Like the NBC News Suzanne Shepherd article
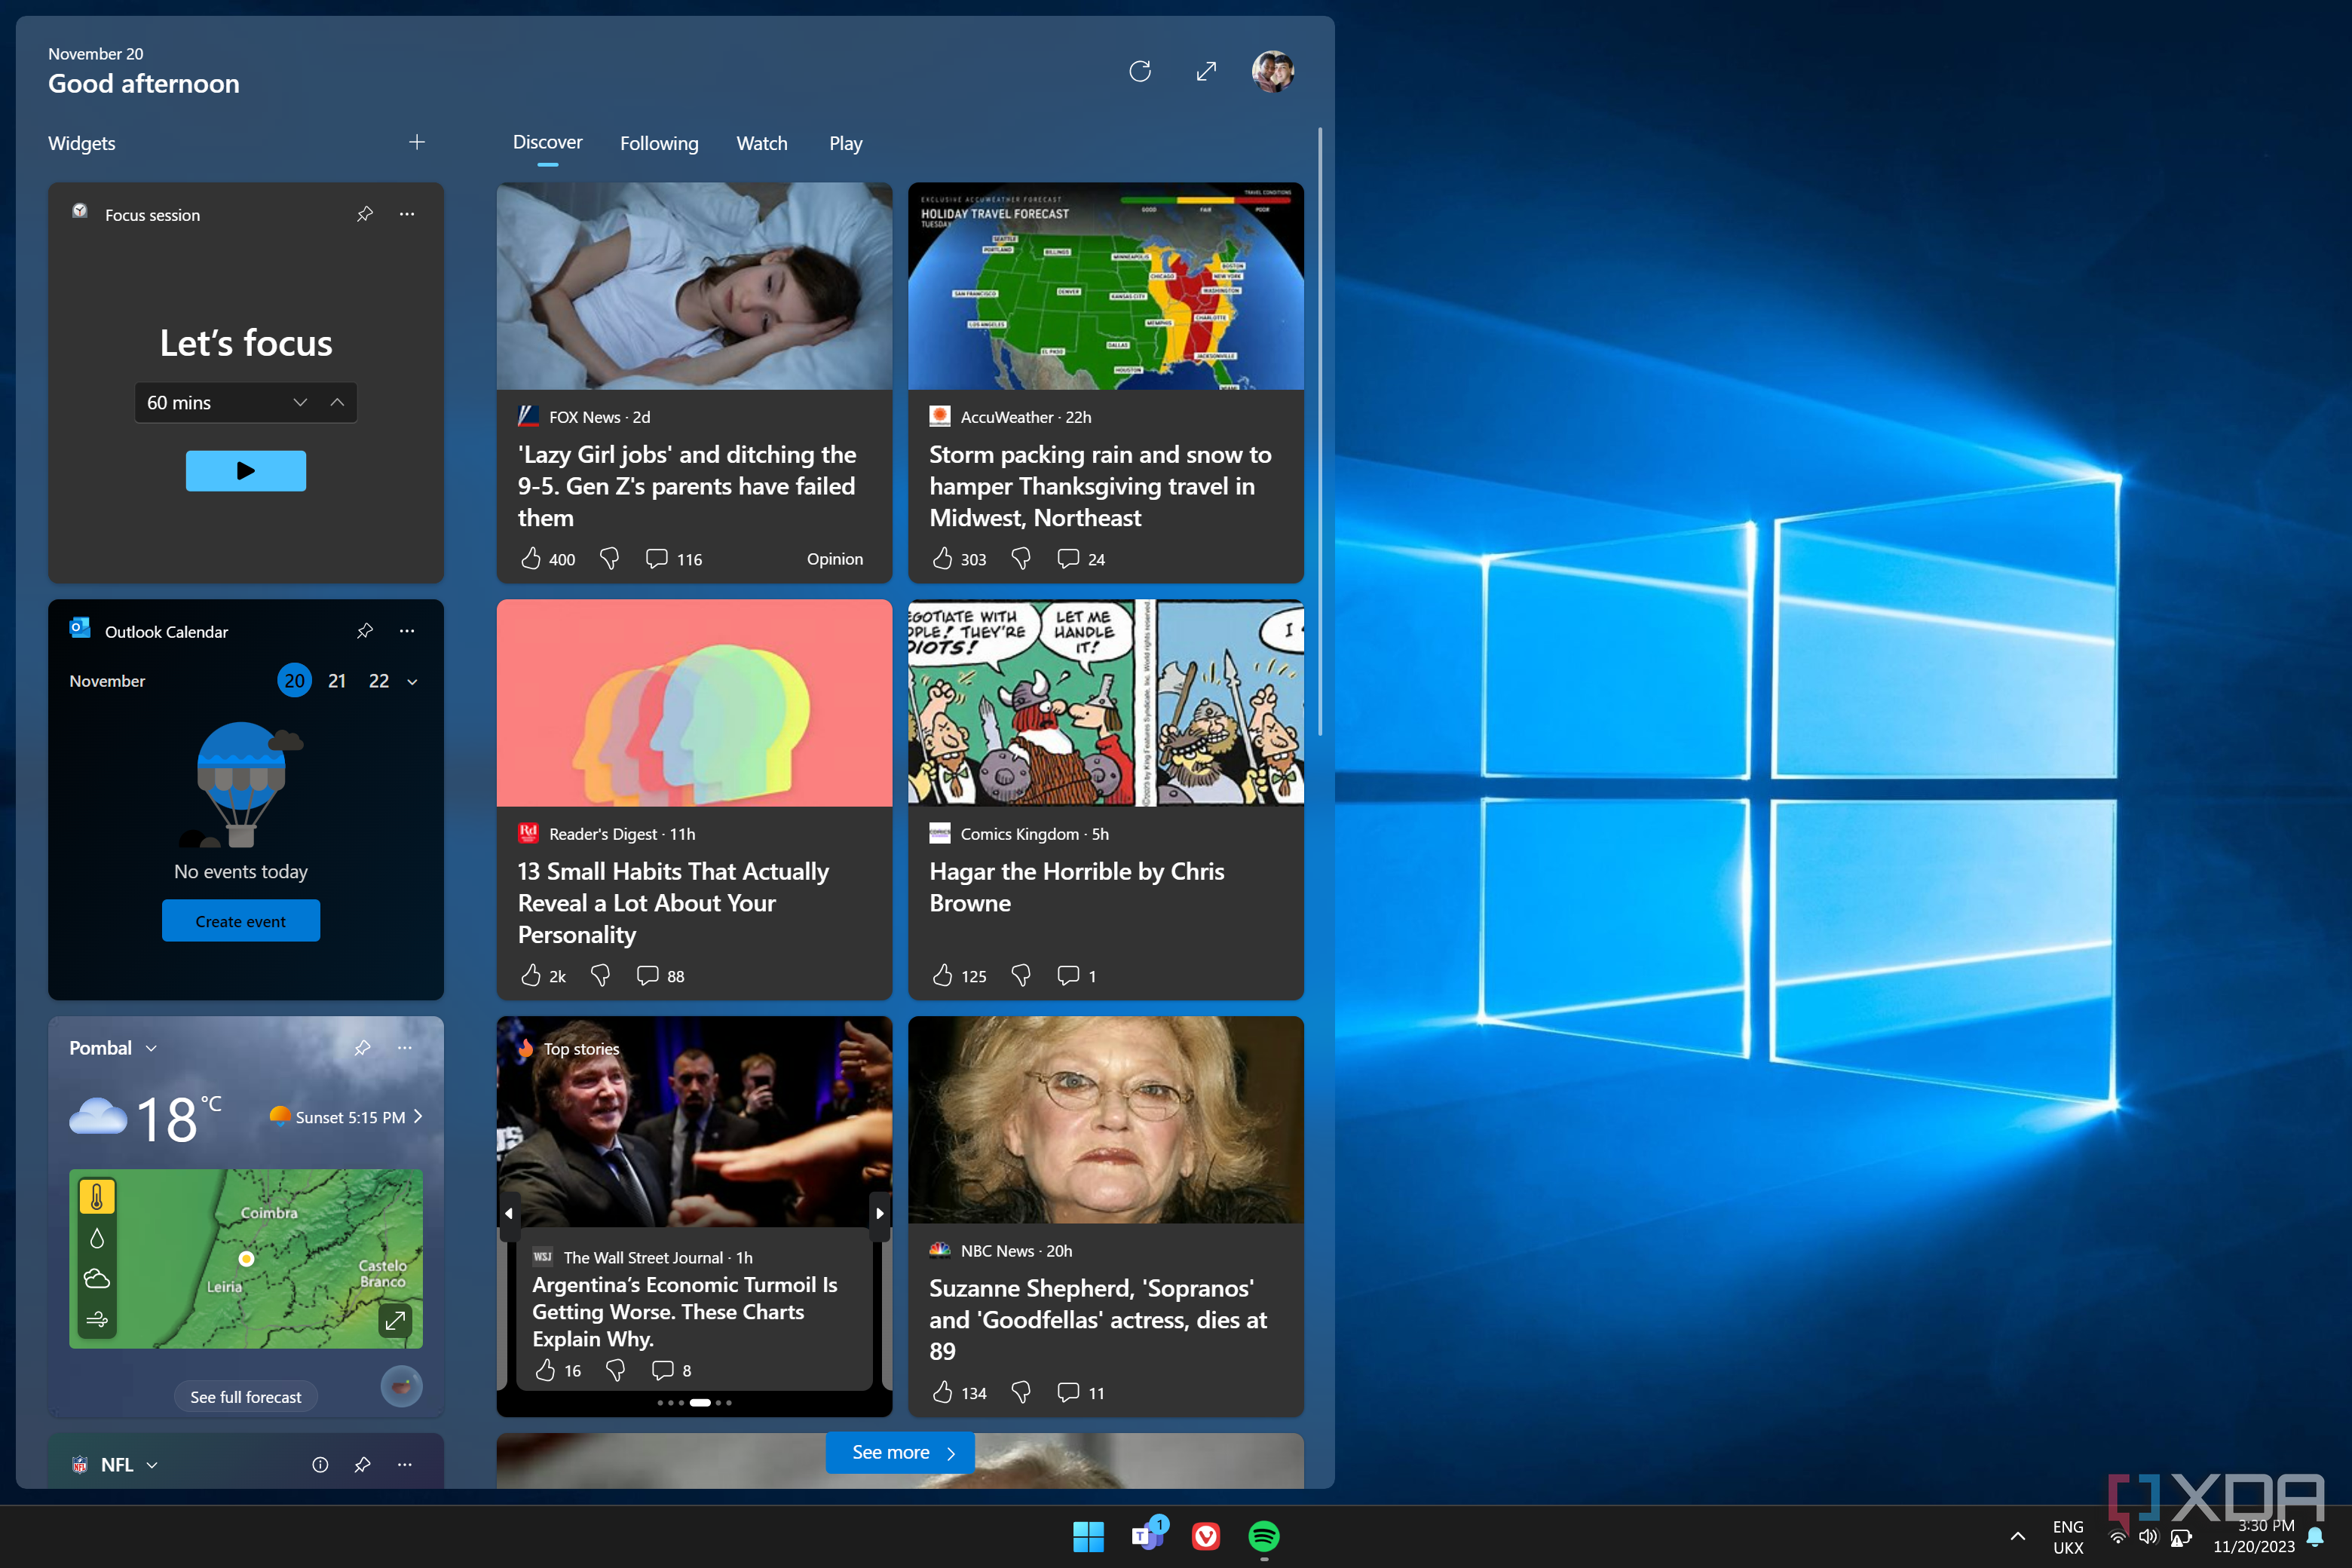Screen dimensions: 2352x1568 pyautogui.click(x=943, y=1392)
